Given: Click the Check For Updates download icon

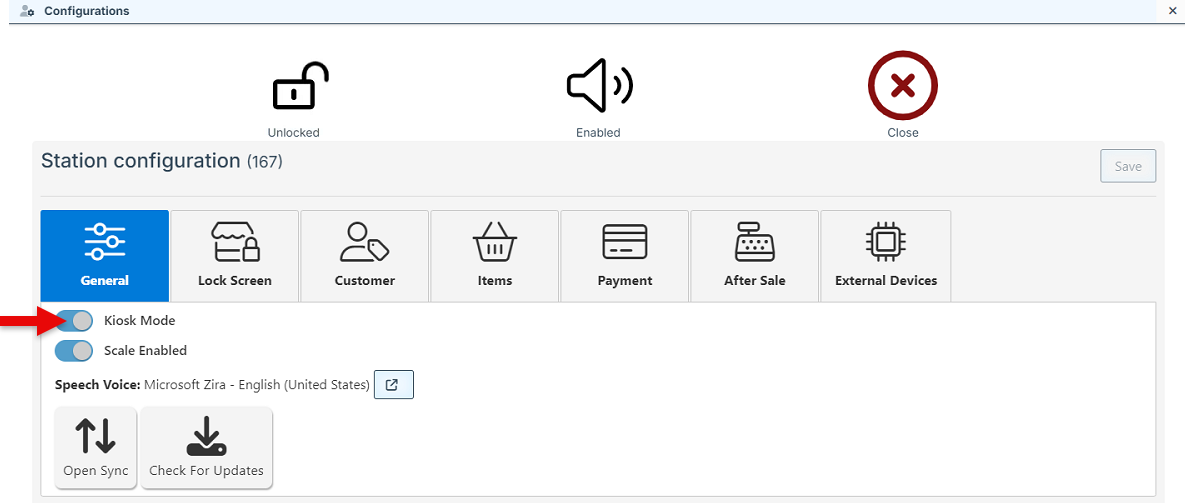Looking at the screenshot, I should pos(206,436).
